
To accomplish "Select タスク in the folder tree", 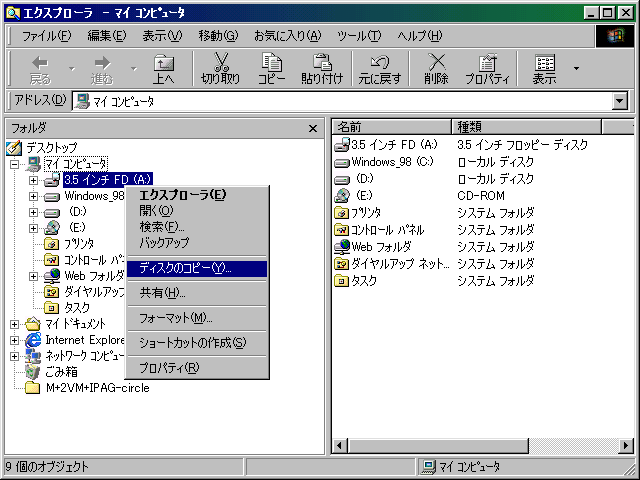I will click(76, 307).
